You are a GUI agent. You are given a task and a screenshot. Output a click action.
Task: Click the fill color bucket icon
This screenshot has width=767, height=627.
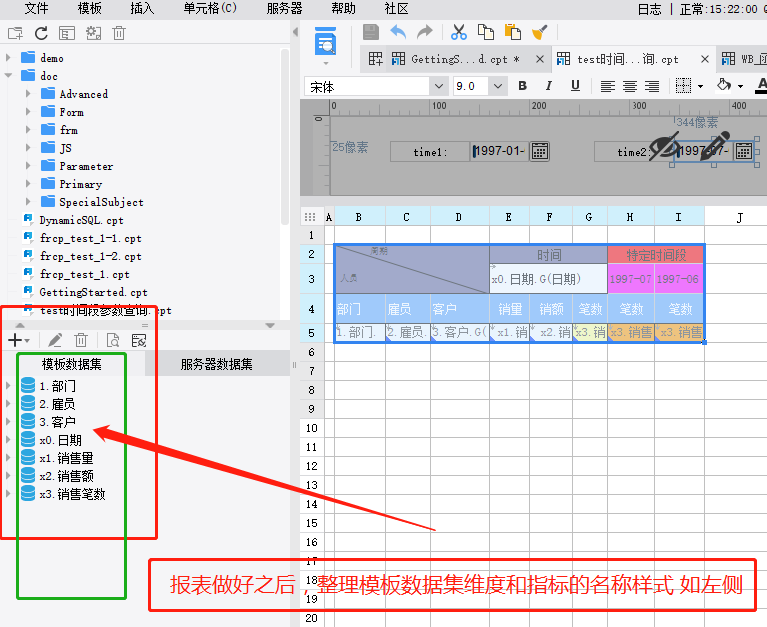pos(724,86)
